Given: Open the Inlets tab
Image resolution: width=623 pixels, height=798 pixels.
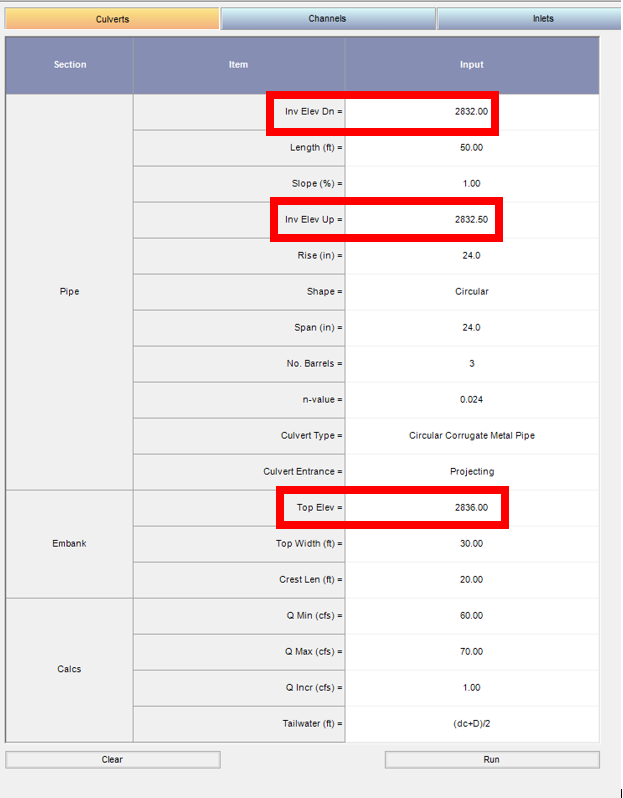Looking at the screenshot, I should coord(528,18).
